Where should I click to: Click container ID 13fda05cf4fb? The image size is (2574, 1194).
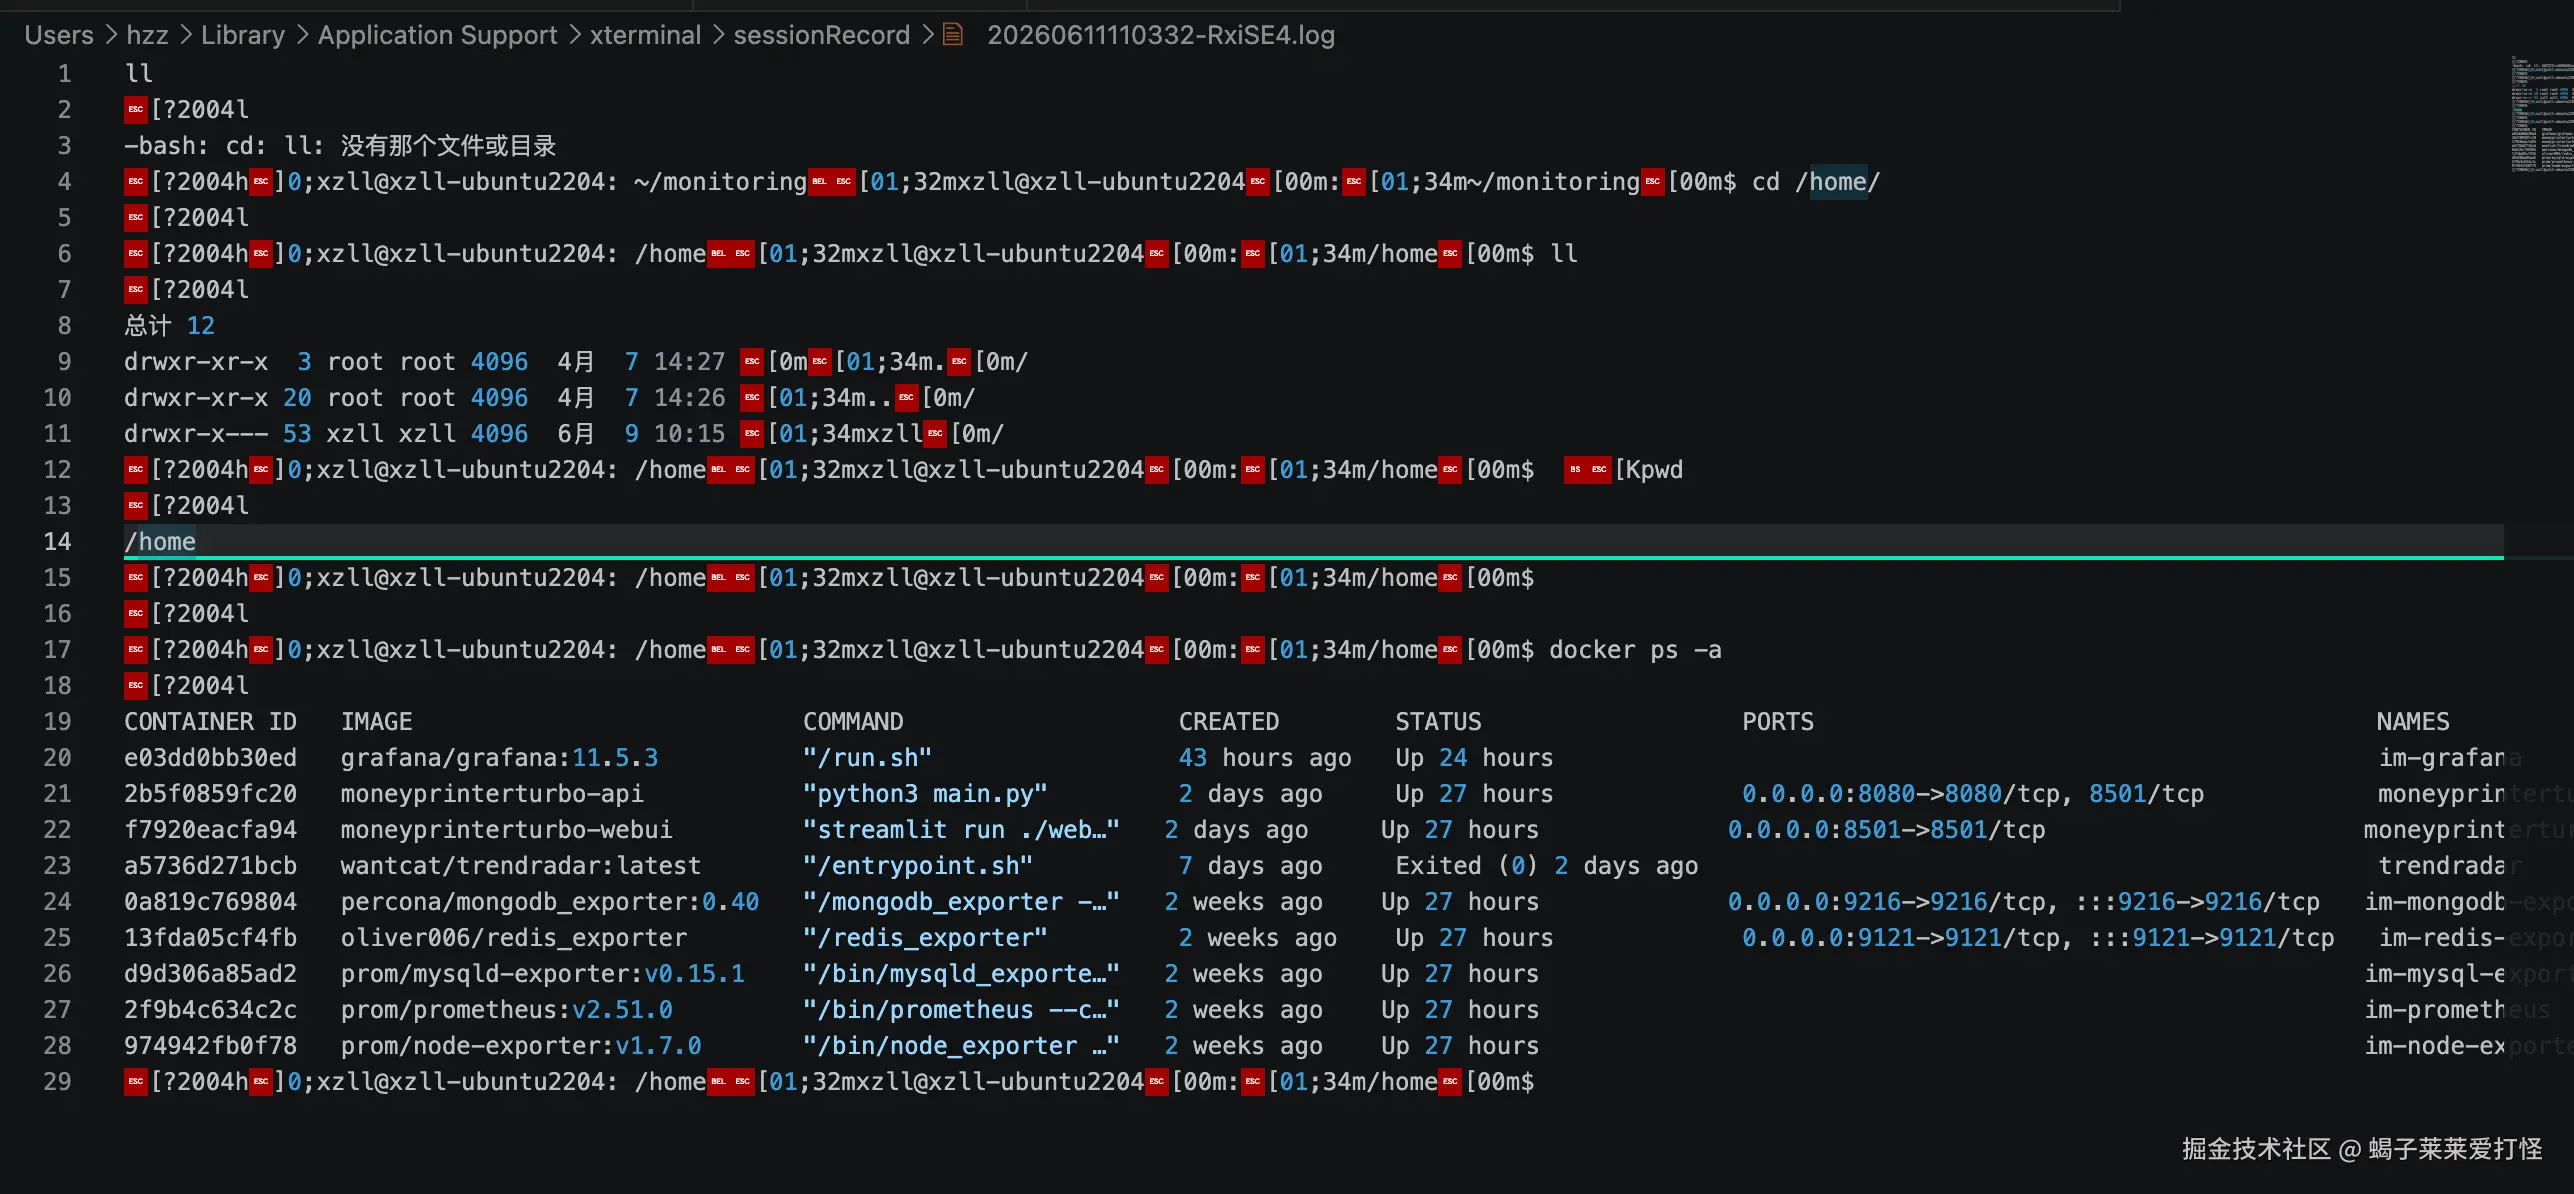(211, 938)
